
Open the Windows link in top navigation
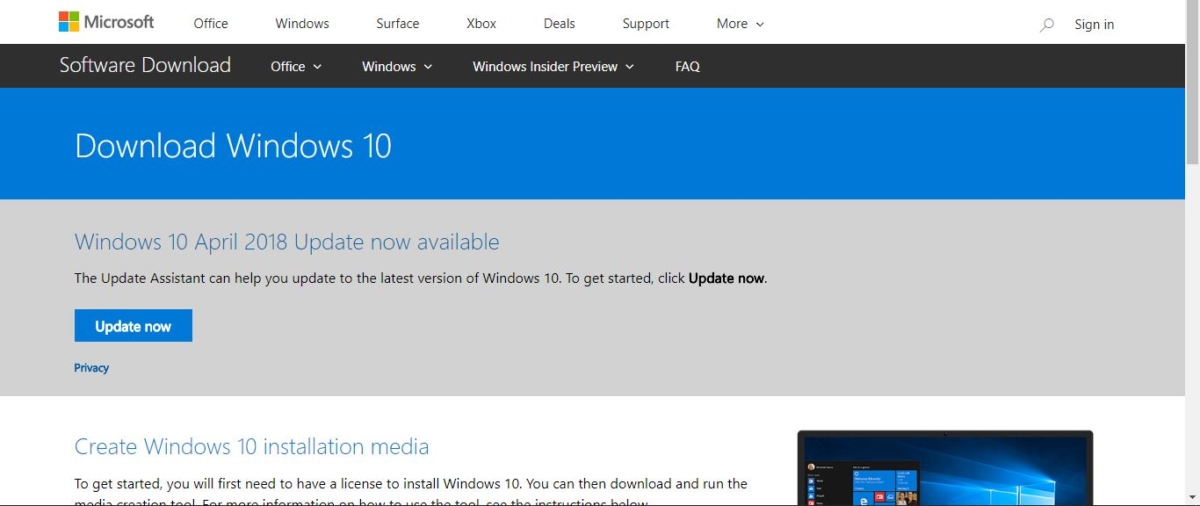tap(302, 23)
